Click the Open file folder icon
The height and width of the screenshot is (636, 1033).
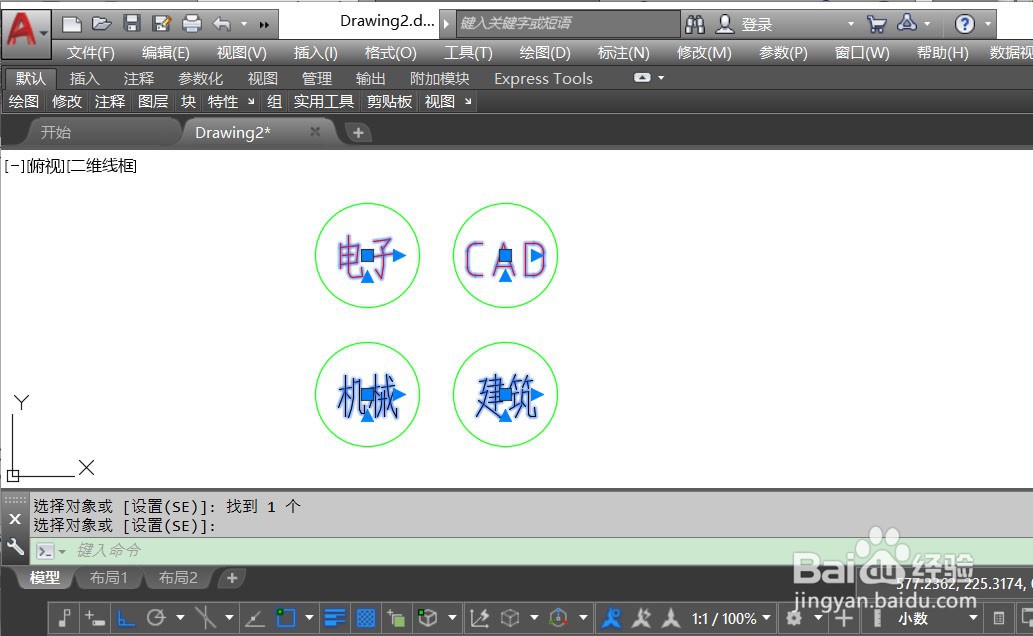[x=101, y=24]
